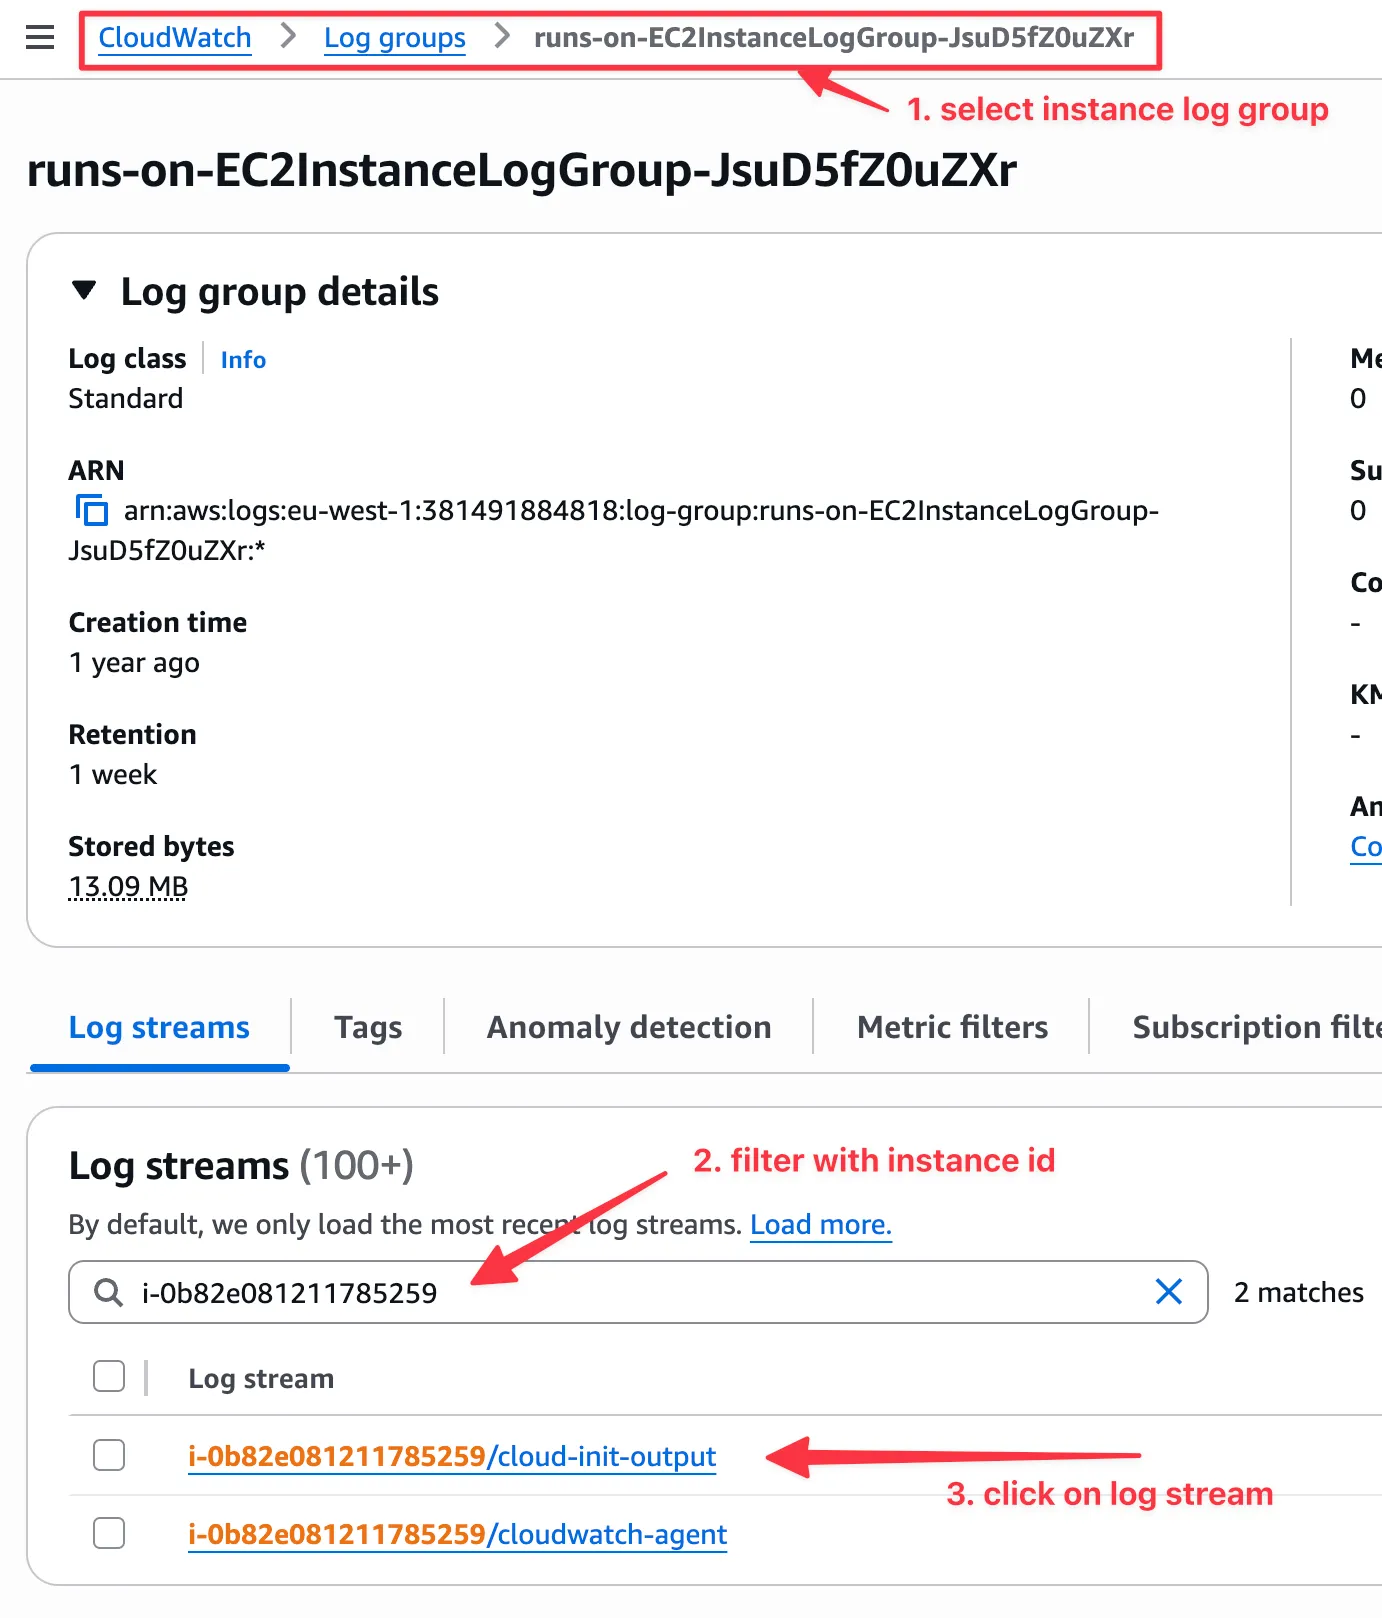Click the Load more link
Image resolution: width=1382 pixels, height=1618 pixels.
(820, 1224)
